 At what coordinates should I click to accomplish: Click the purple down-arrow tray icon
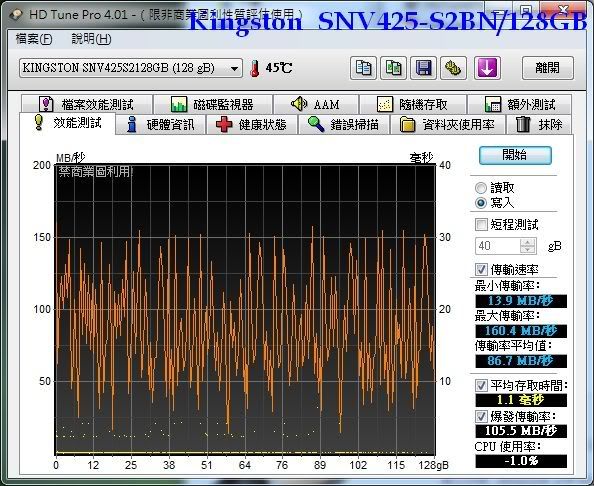point(488,68)
